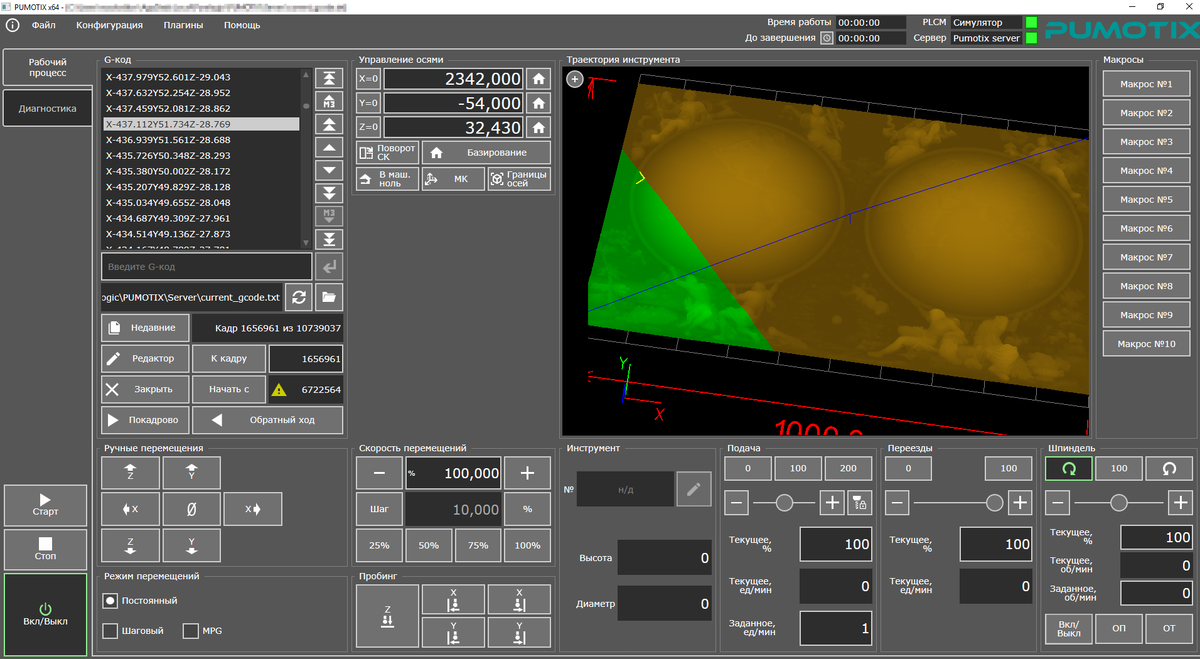Click the feed rate slider handle

tap(785, 503)
